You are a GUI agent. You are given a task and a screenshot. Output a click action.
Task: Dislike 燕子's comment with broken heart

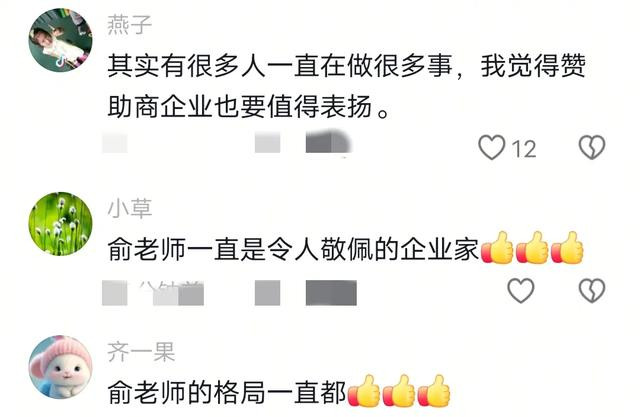(x=592, y=147)
